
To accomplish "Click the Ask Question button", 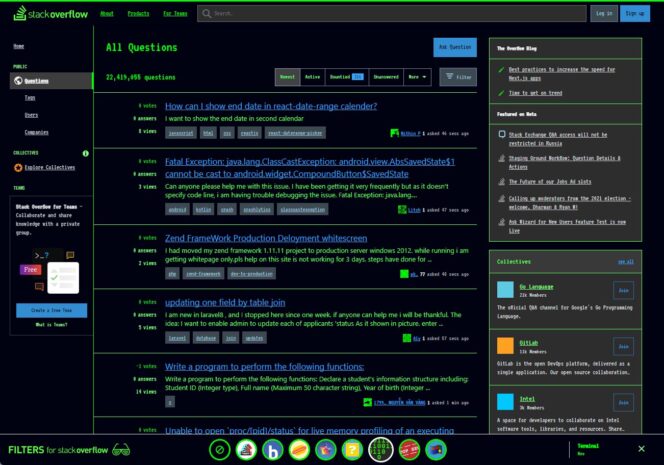I will click(455, 47).
